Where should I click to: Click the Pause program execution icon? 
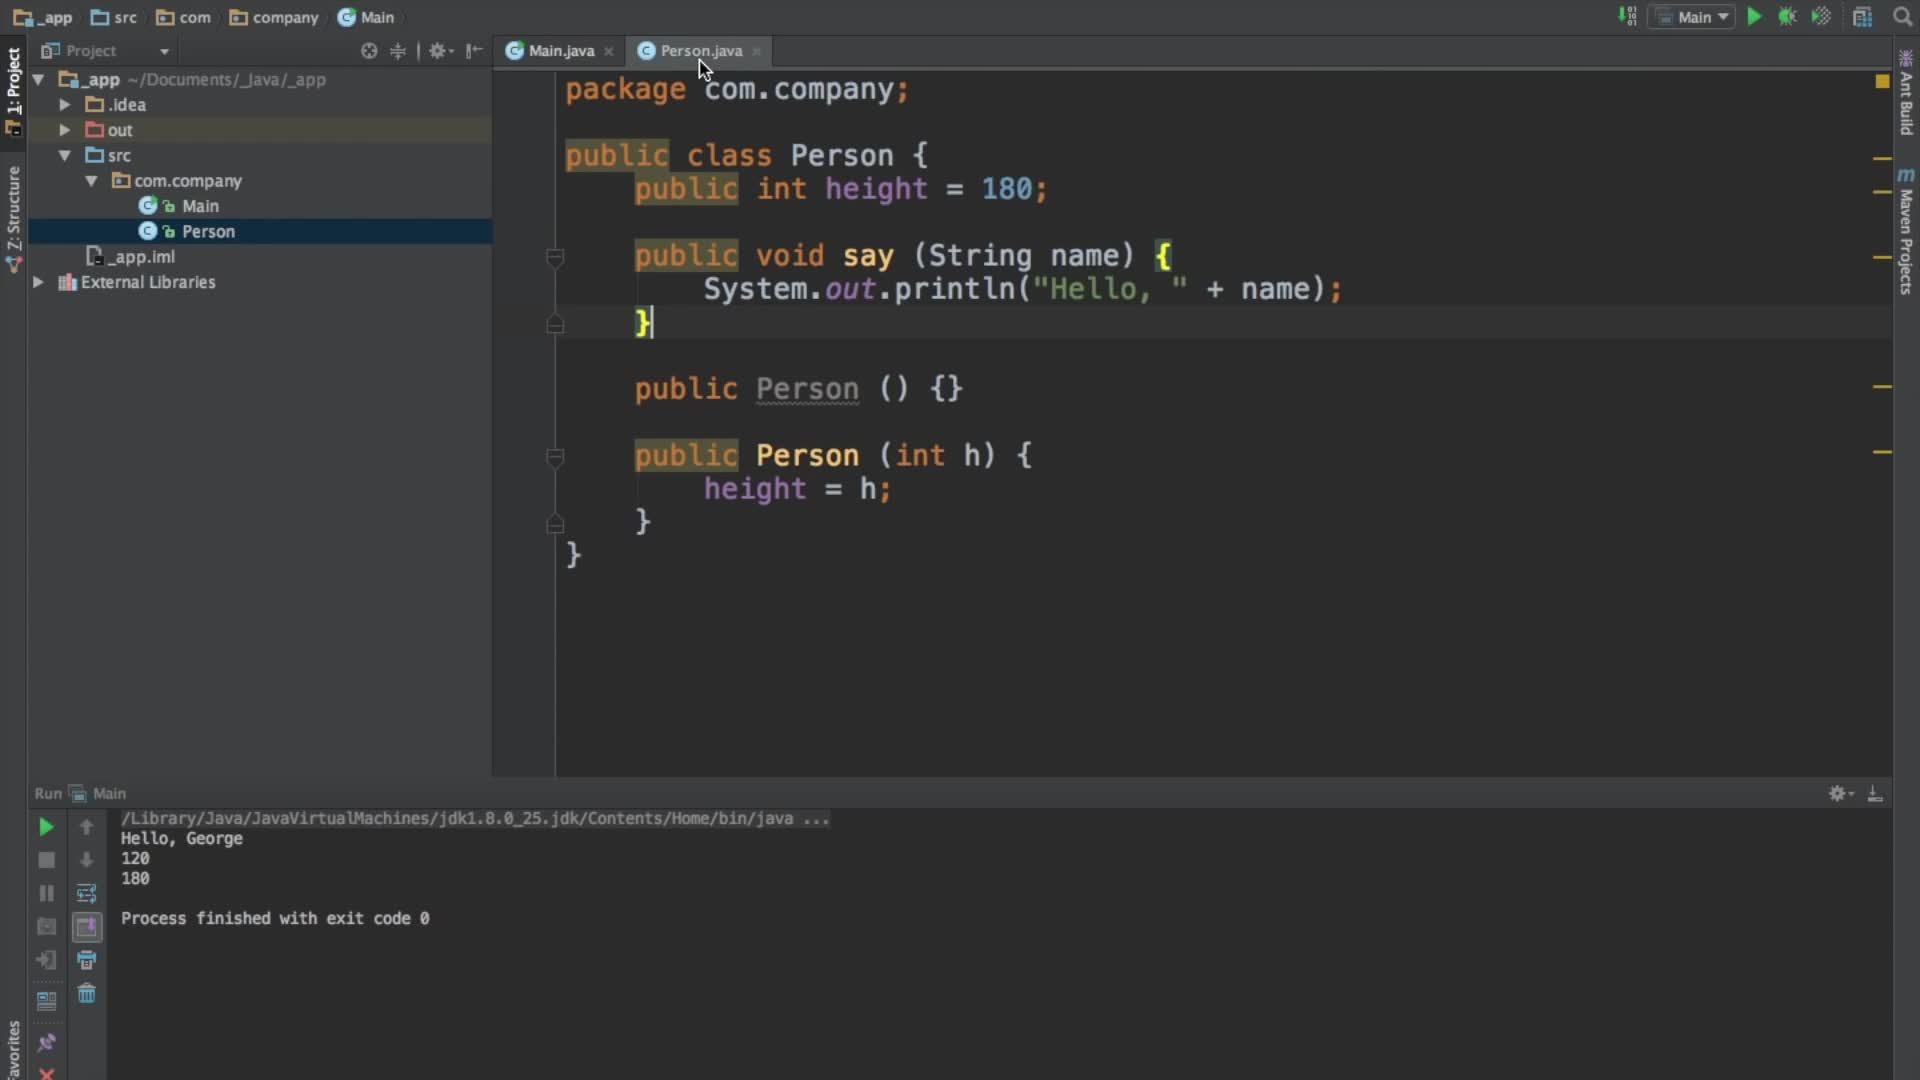[x=45, y=894]
